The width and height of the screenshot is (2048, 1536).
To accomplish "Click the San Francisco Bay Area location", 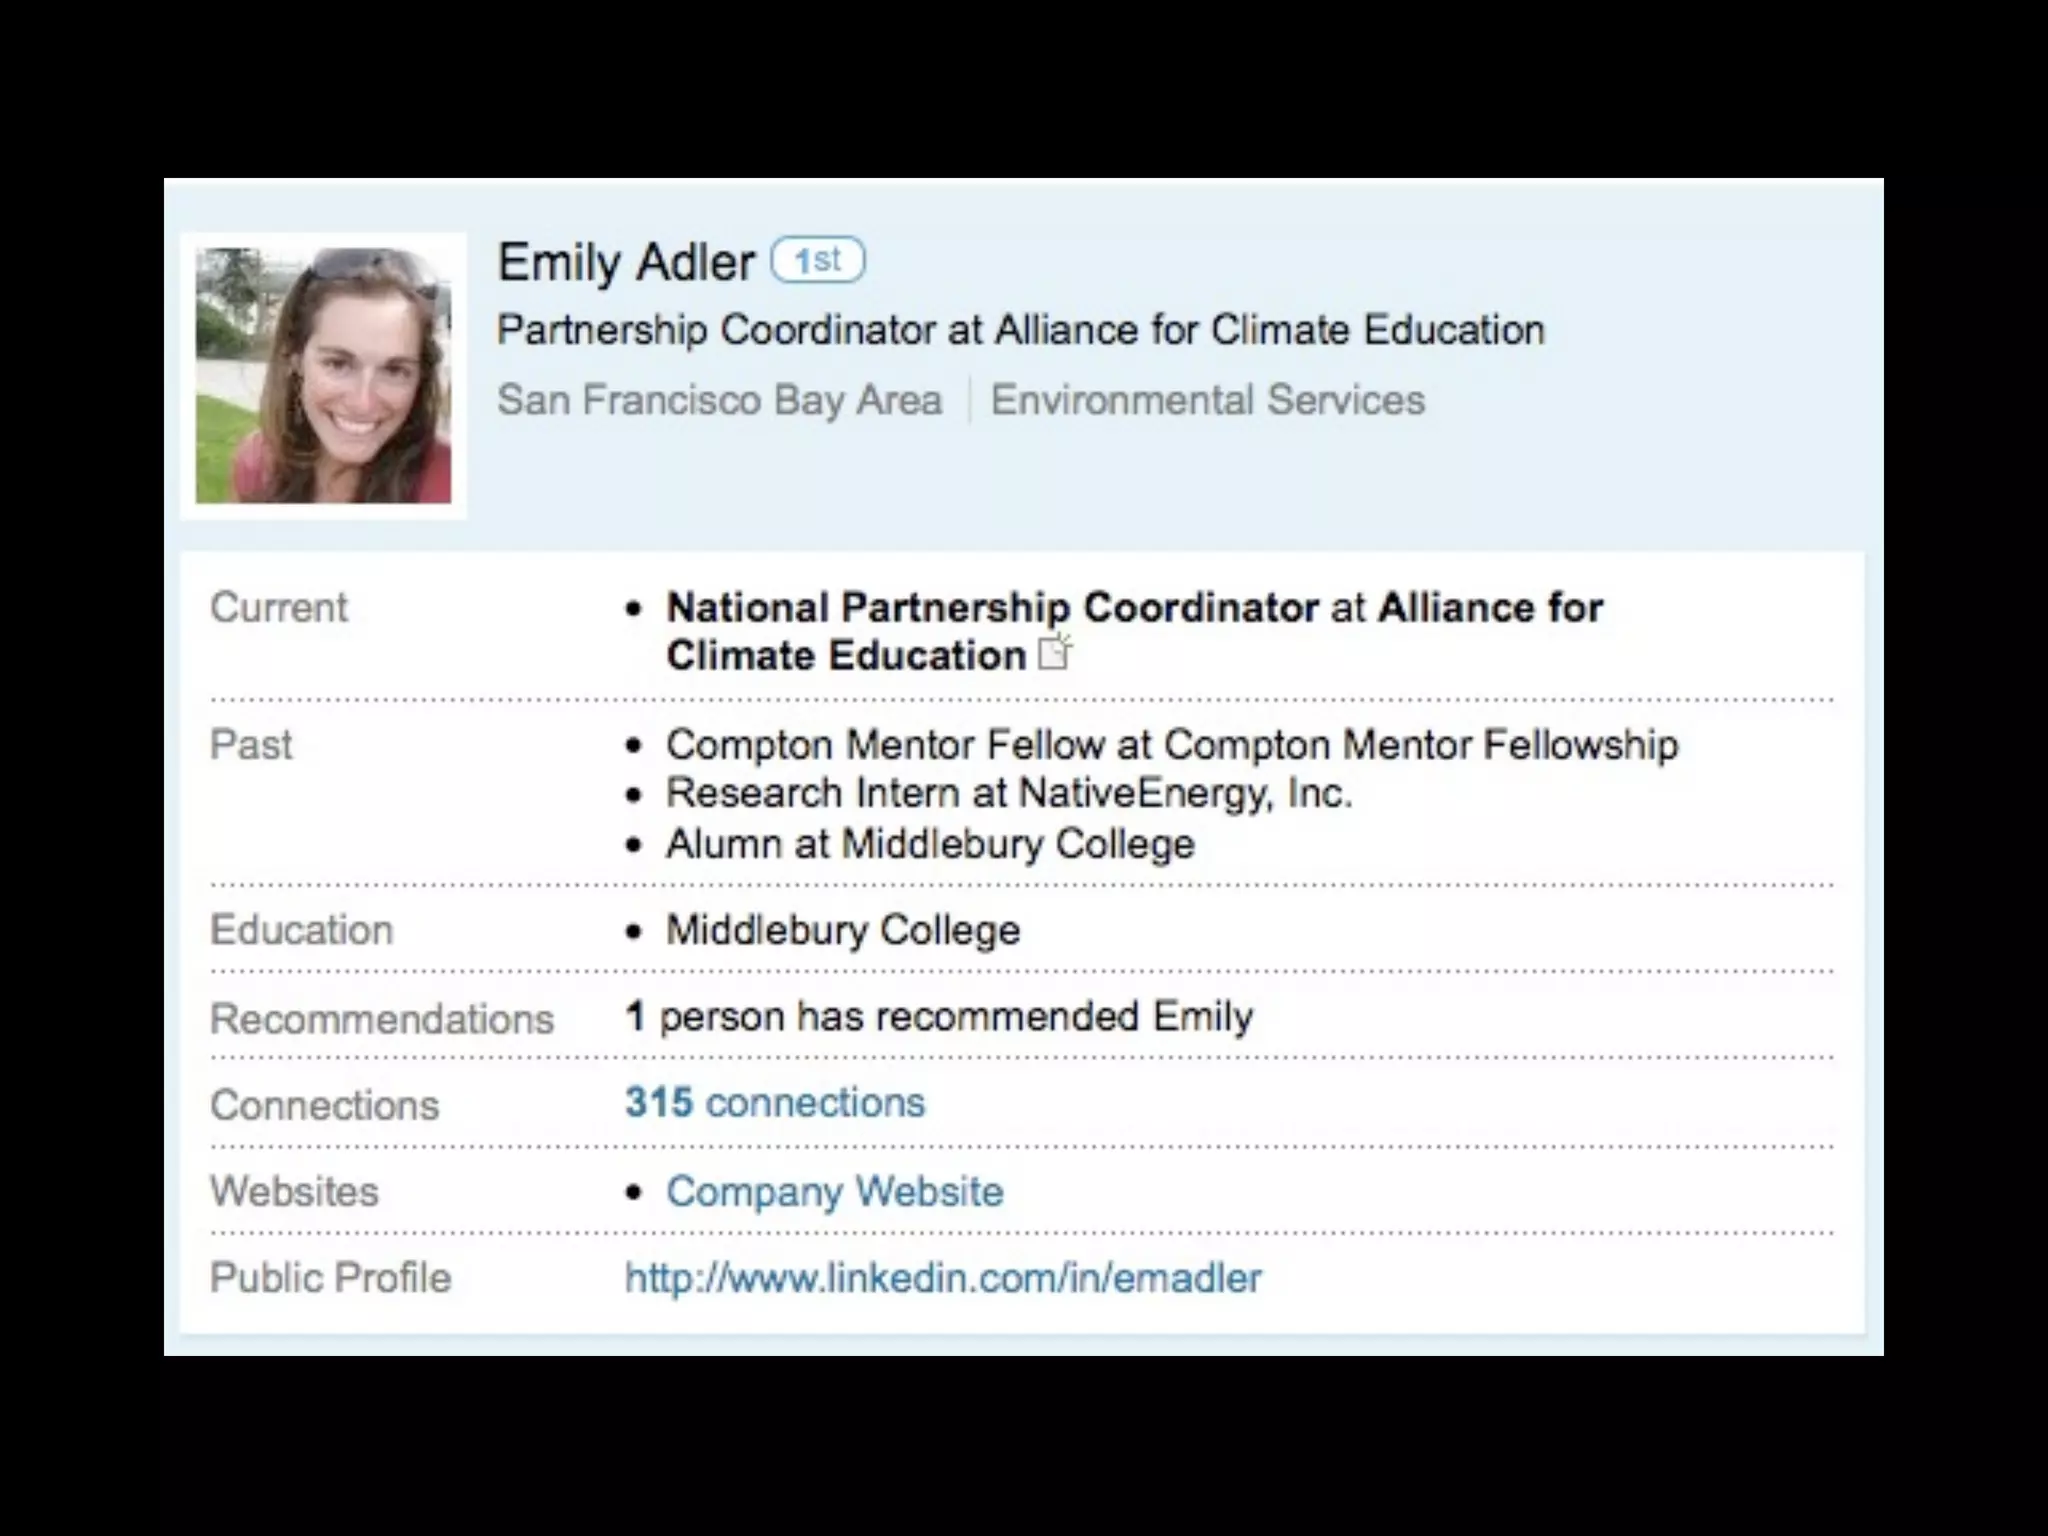I will [720, 400].
